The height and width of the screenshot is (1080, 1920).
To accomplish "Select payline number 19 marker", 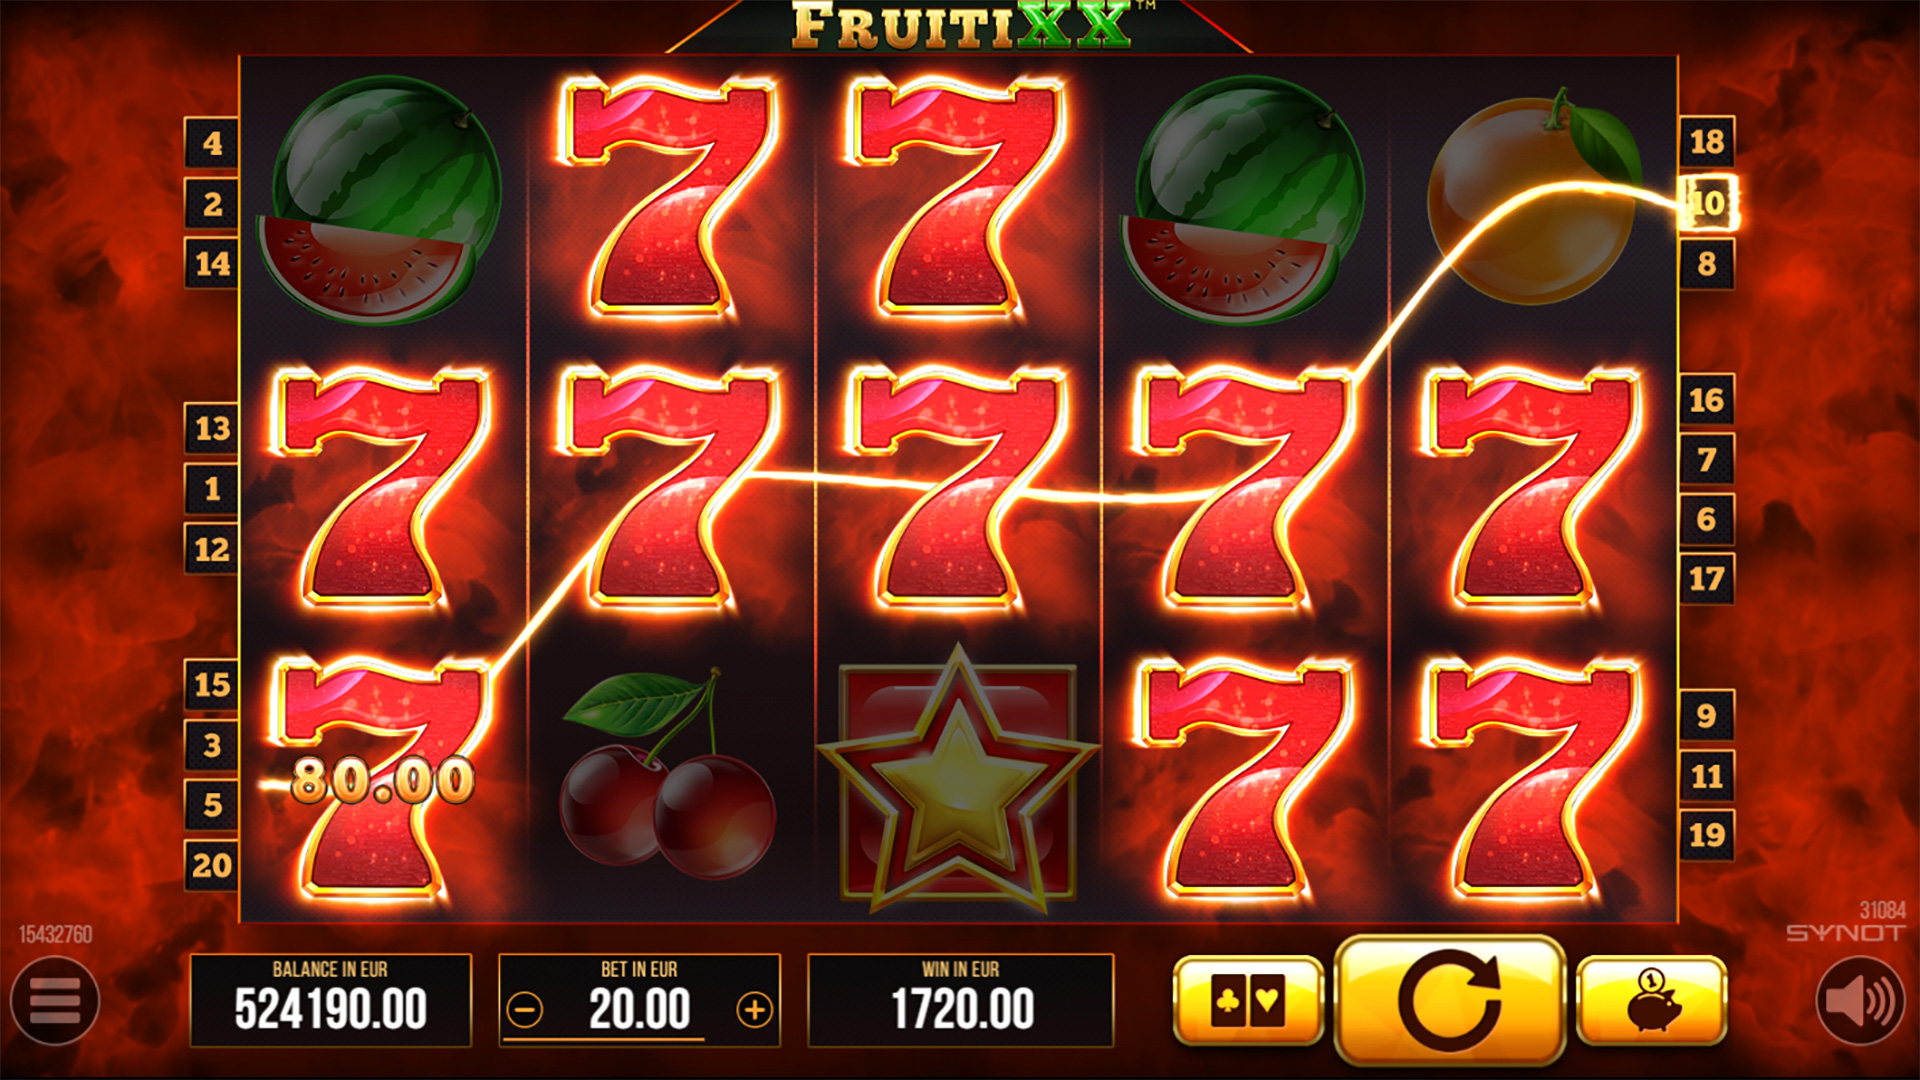I will click(1707, 835).
